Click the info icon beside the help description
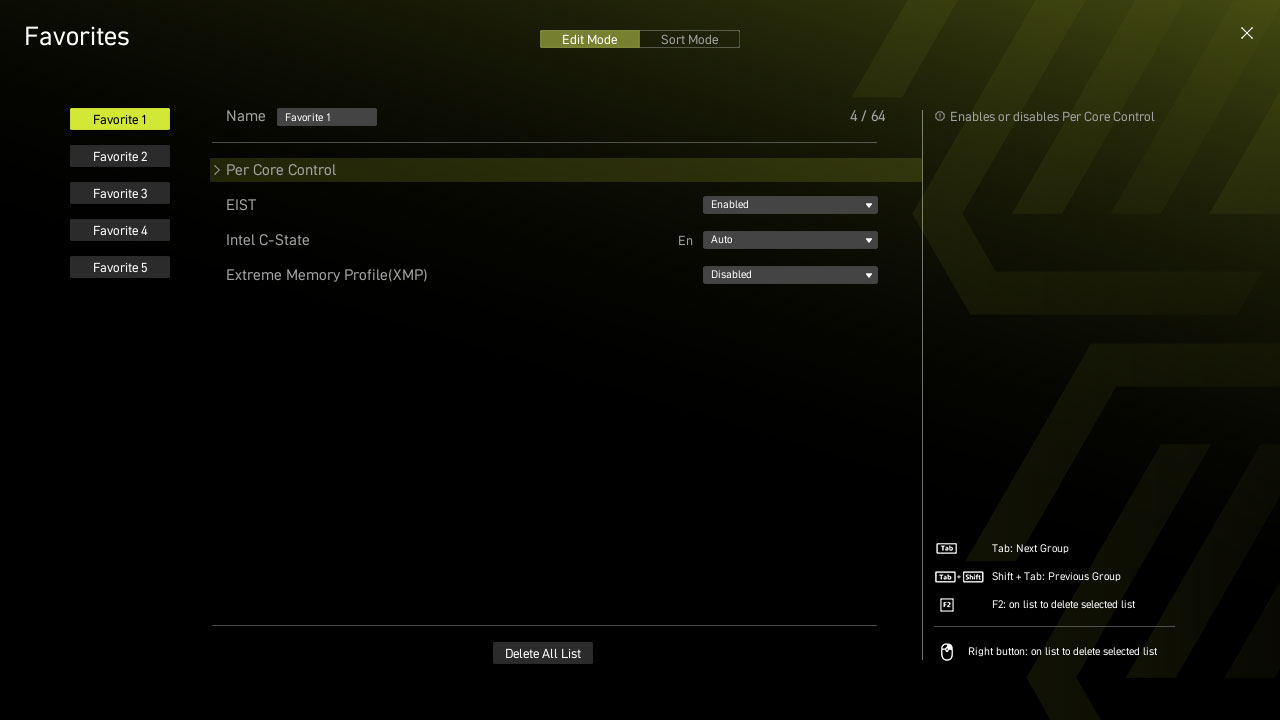1280x720 pixels. click(x=940, y=117)
